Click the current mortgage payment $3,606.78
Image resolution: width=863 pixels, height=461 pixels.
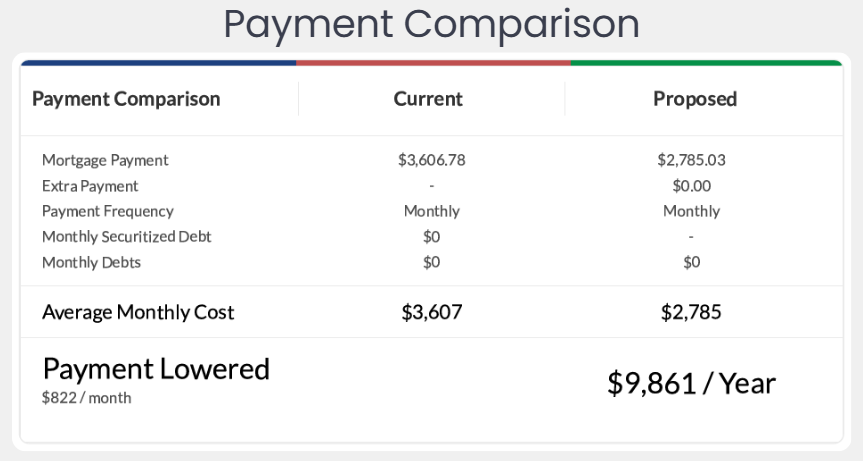click(x=431, y=160)
